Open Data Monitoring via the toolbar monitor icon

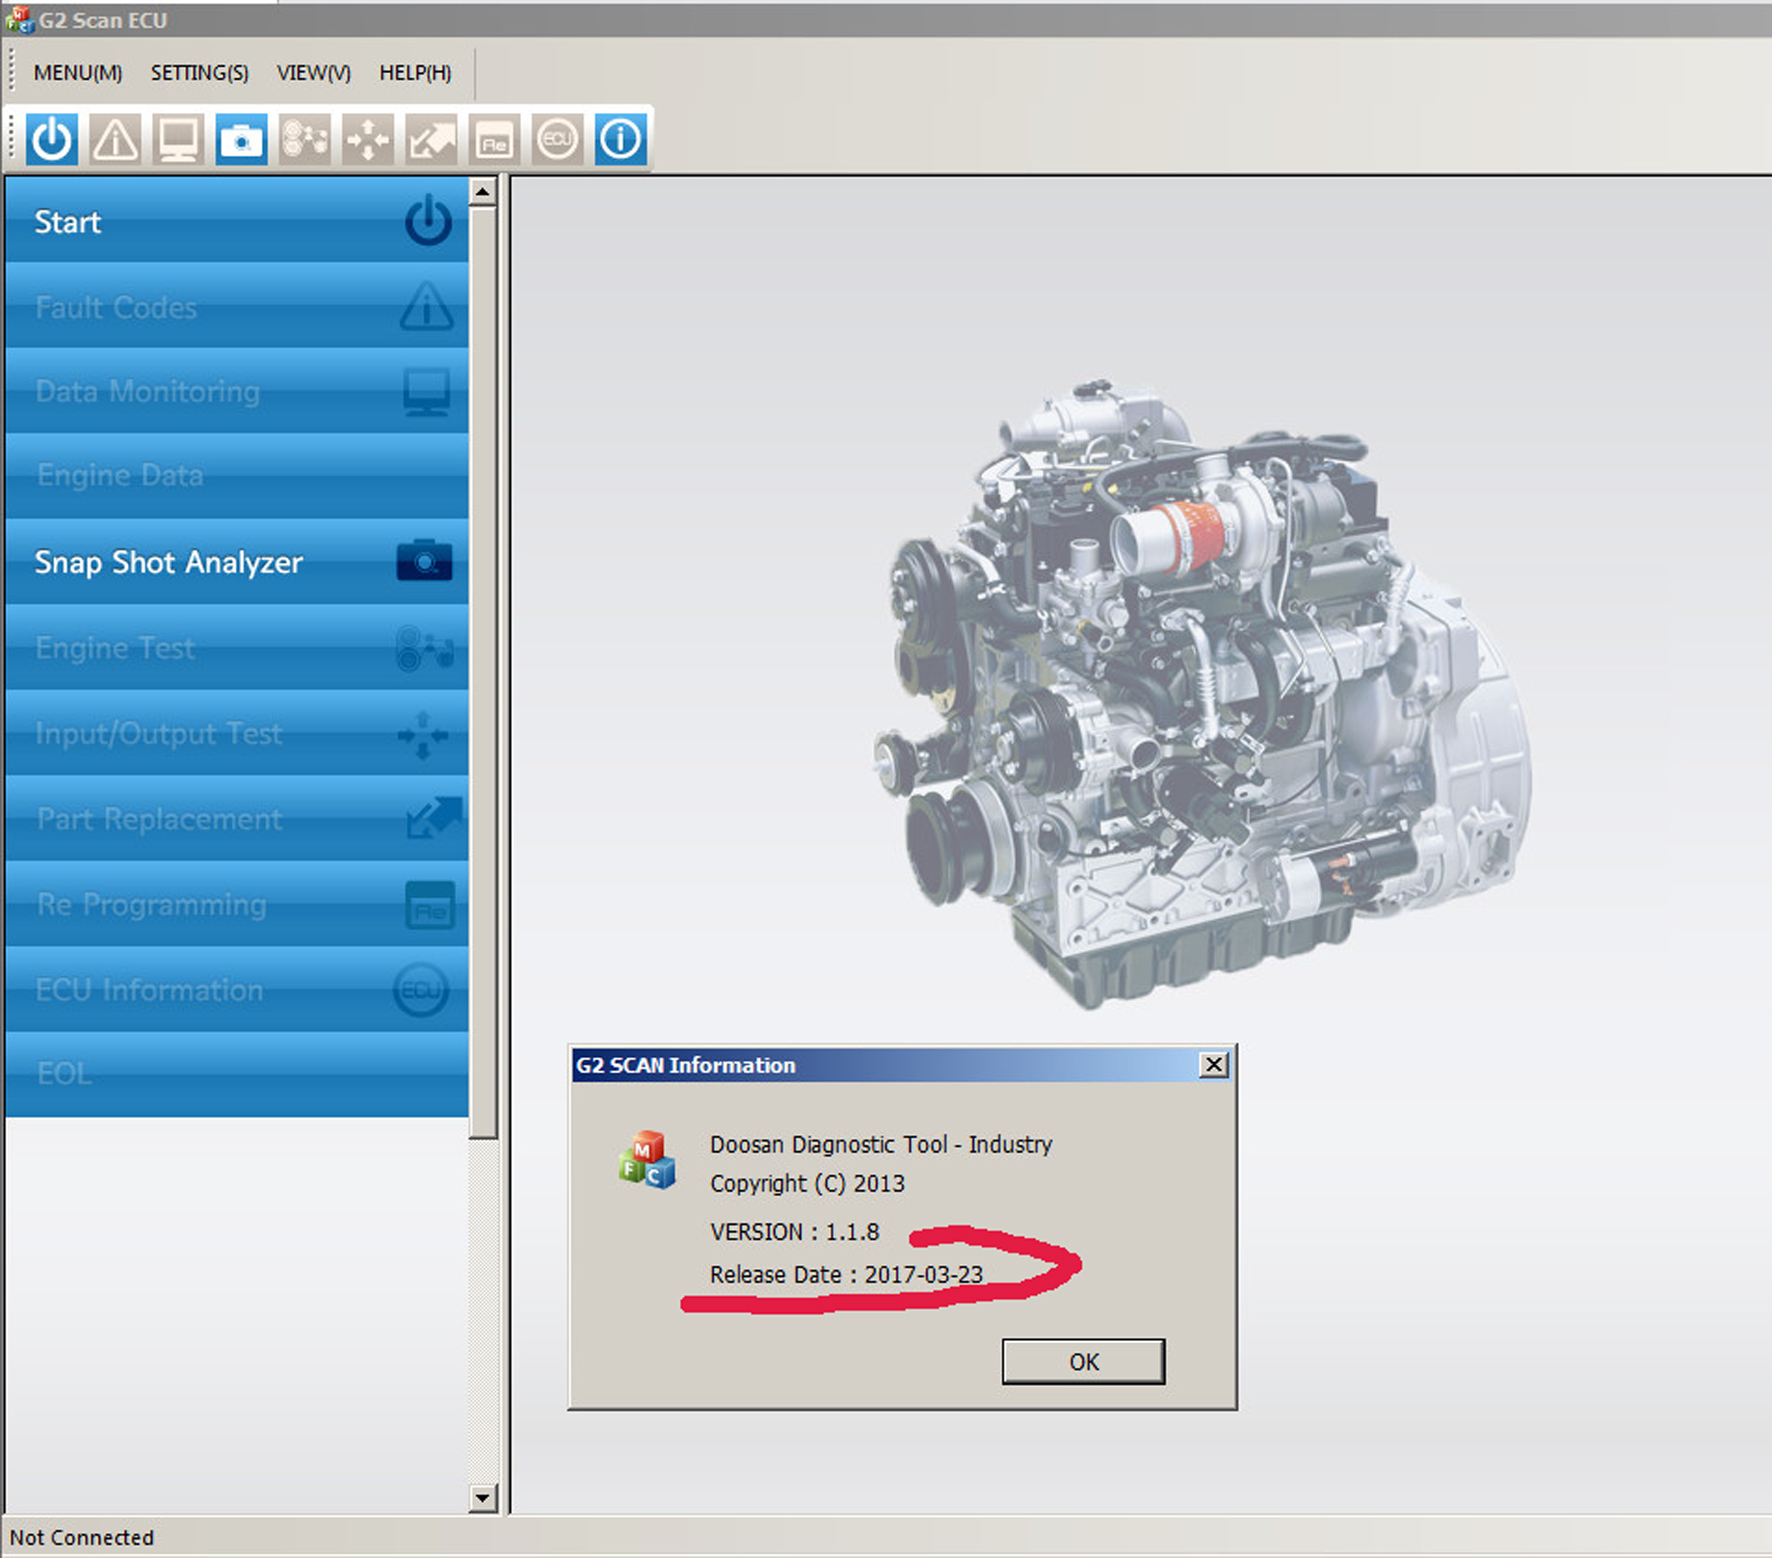click(178, 140)
